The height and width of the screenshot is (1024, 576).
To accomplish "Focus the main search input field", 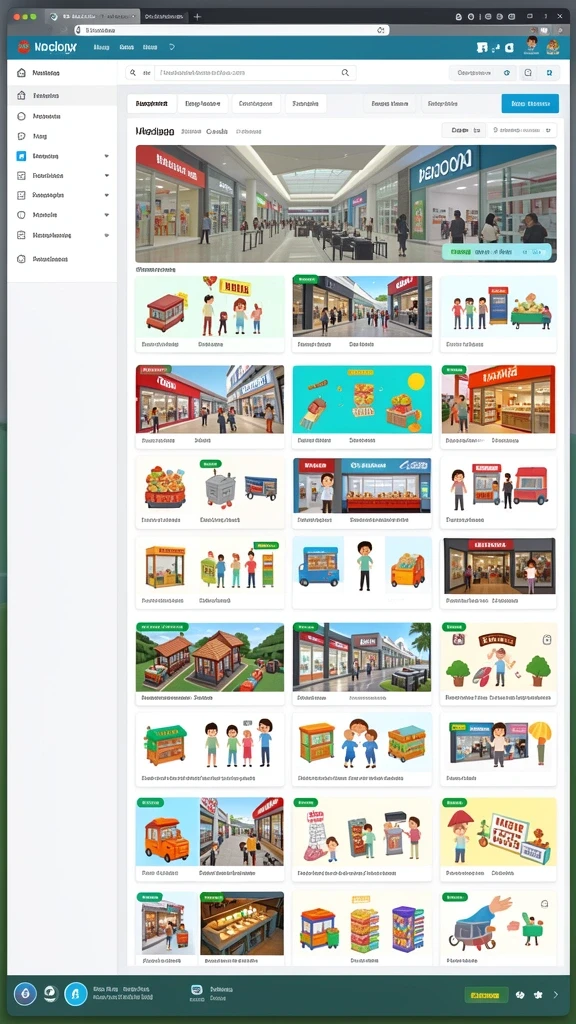I will click(249, 73).
